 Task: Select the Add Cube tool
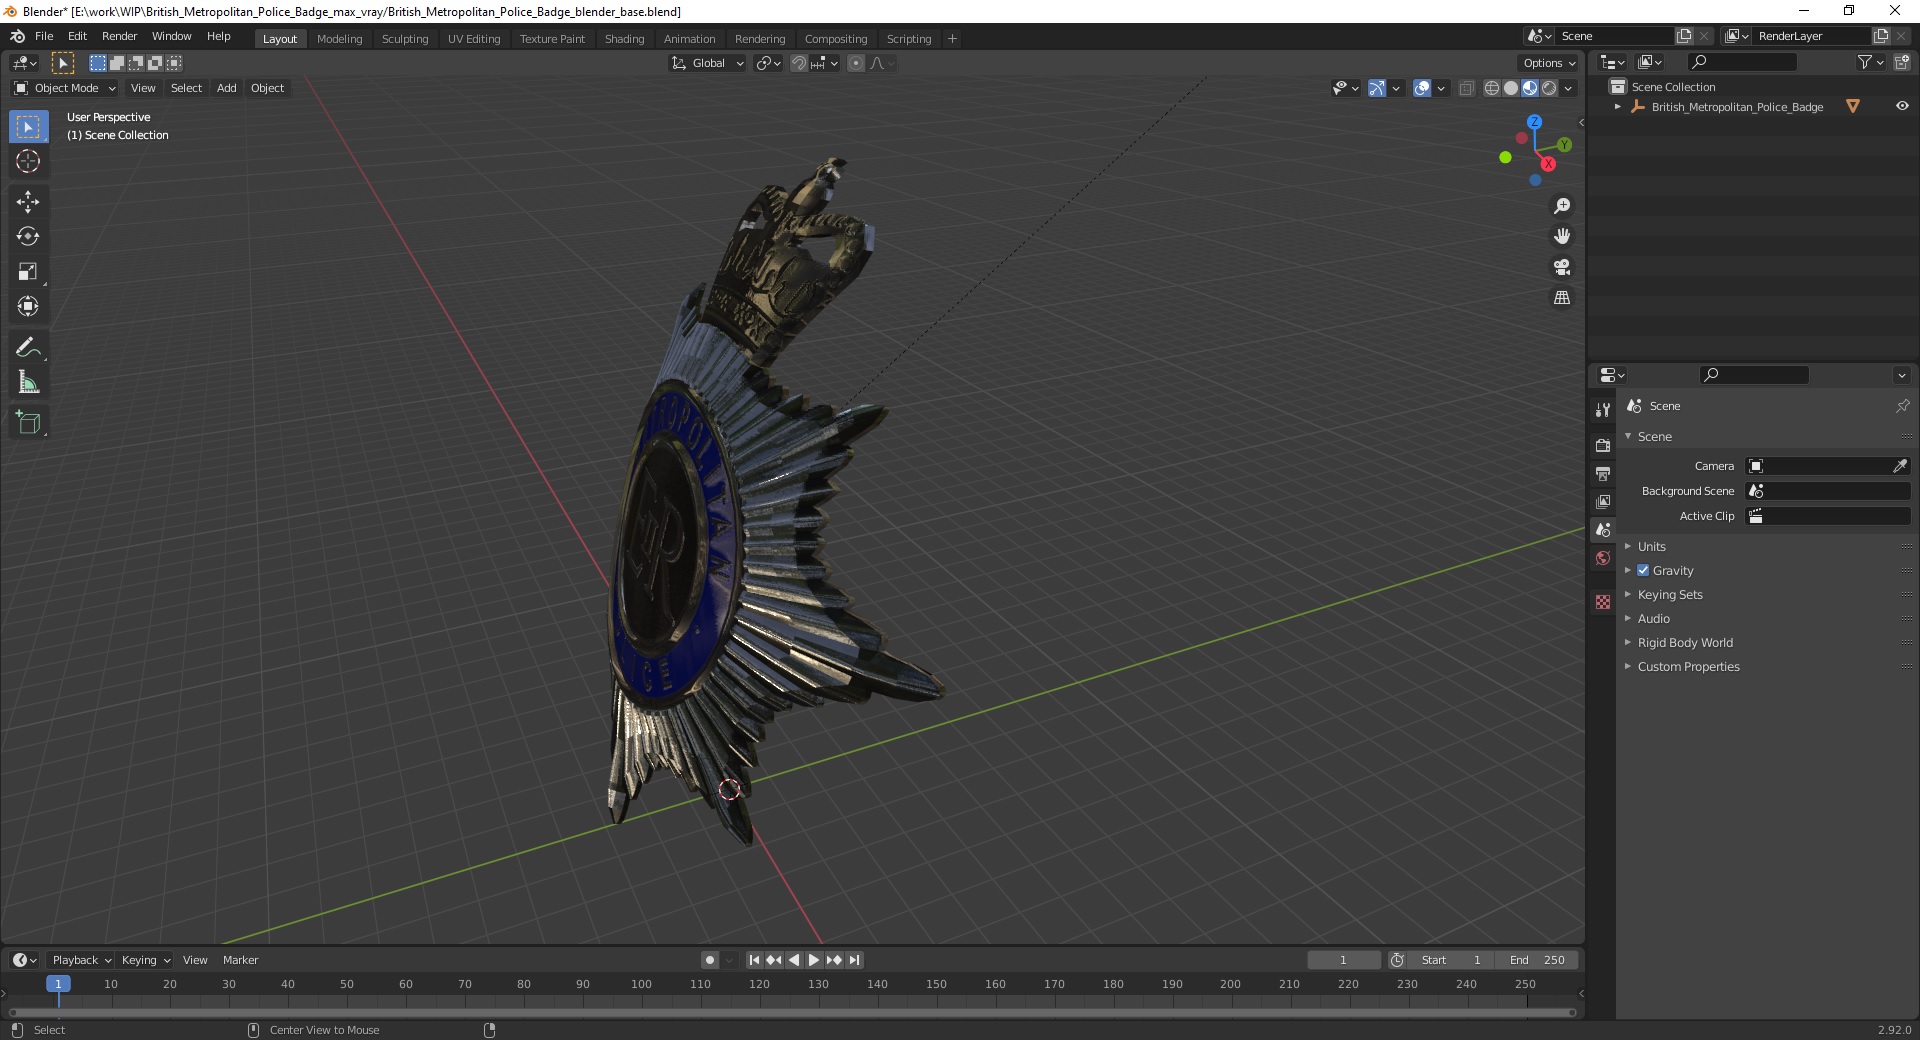click(x=28, y=423)
